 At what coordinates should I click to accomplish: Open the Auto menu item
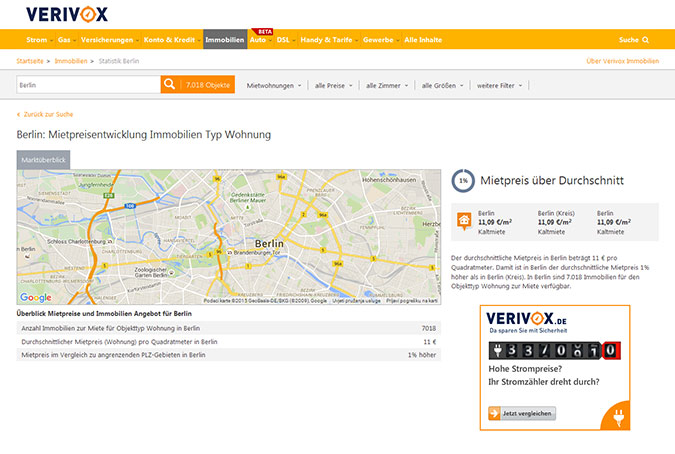tap(260, 40)
